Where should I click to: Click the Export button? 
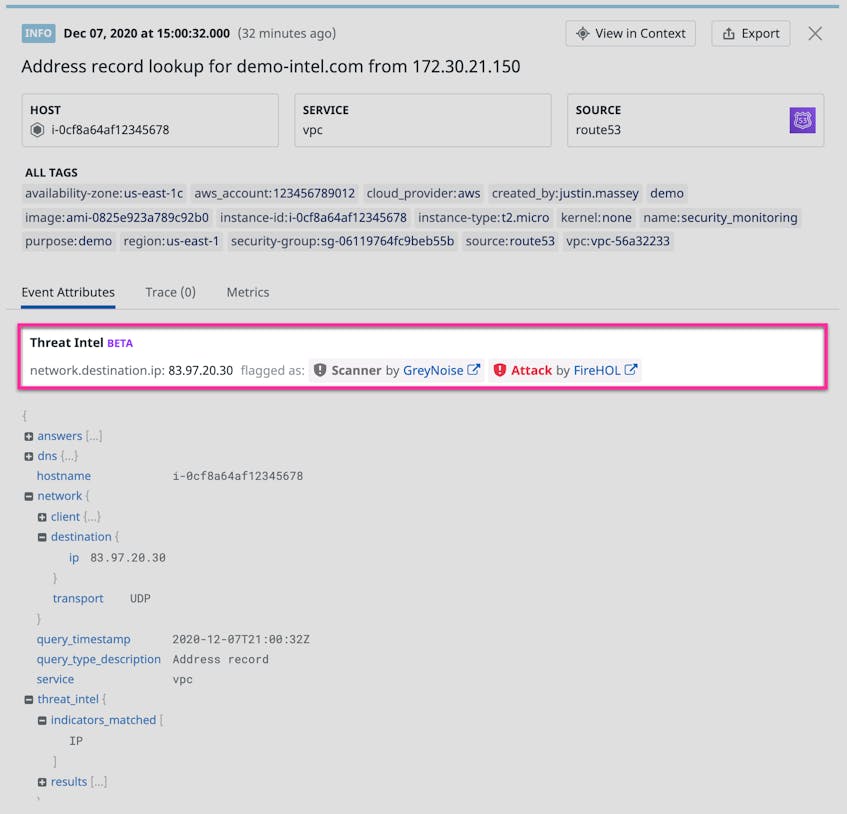pos(751,33)
